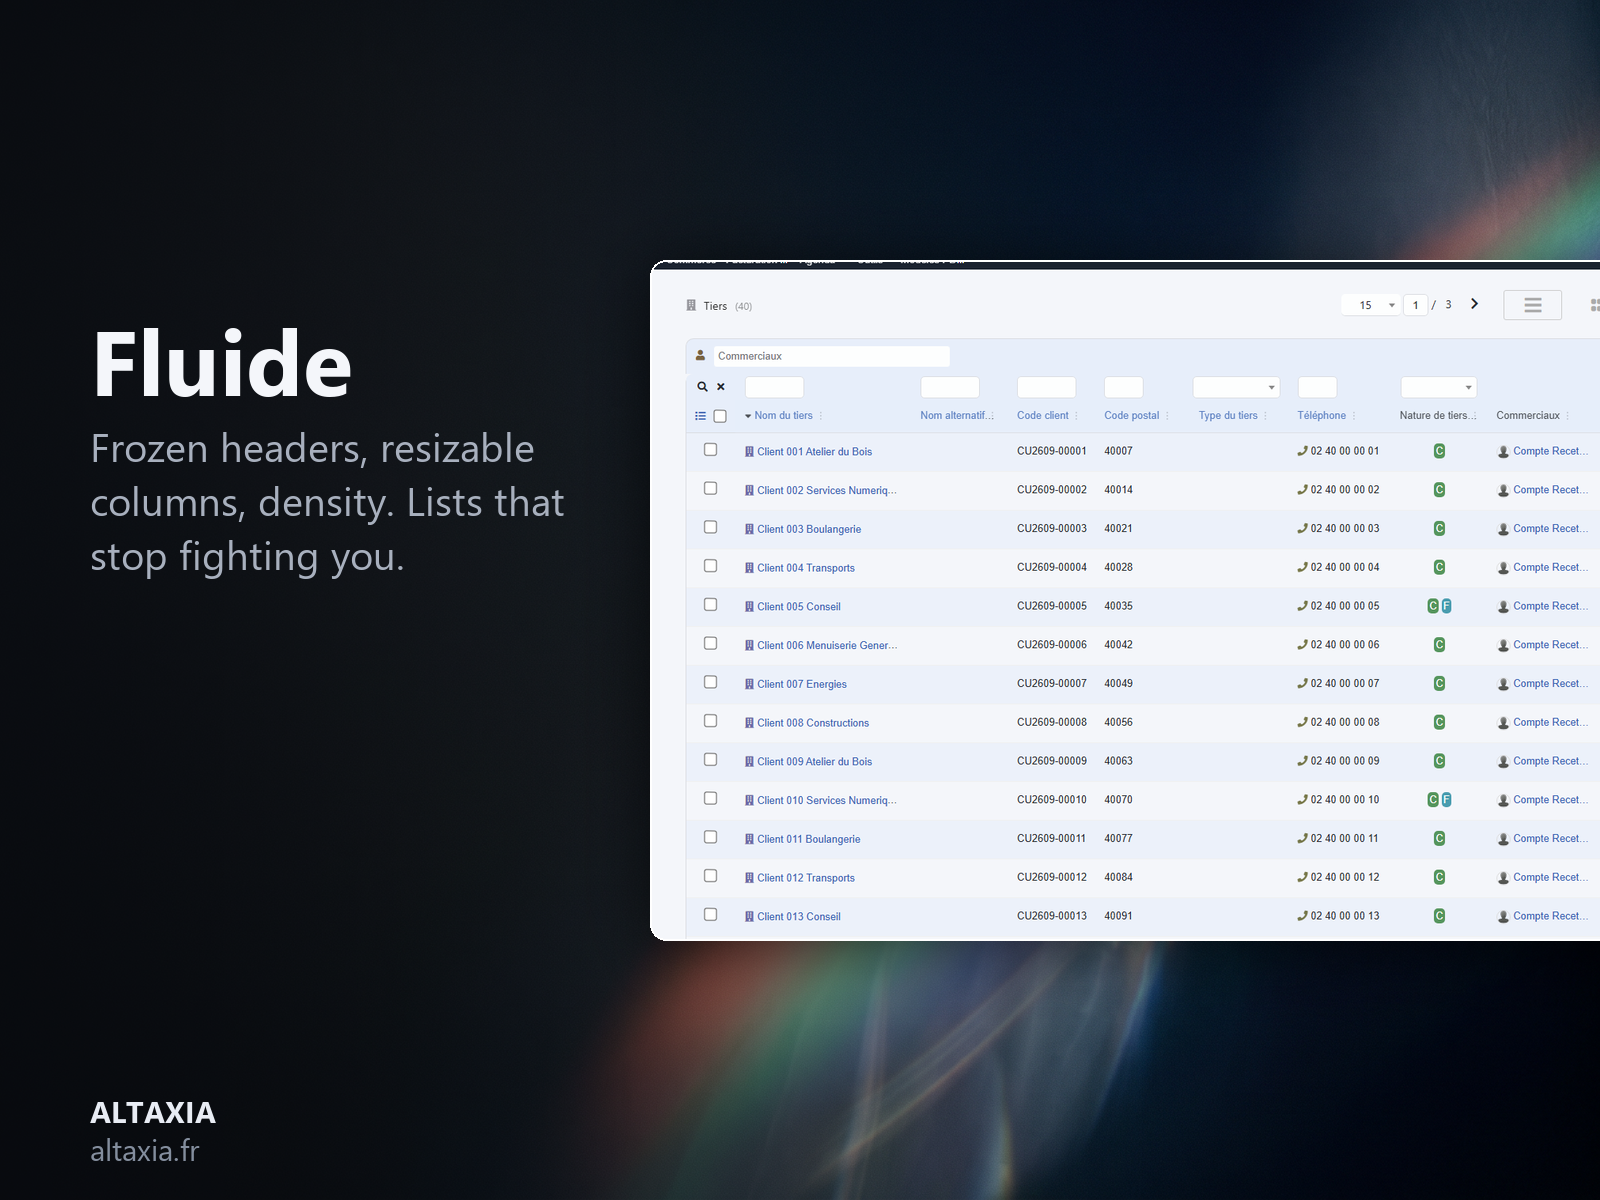Open Compte Recet link in Client 011 row
This screenshot has width=1600, height=1200.
(x=1550, y=839)
